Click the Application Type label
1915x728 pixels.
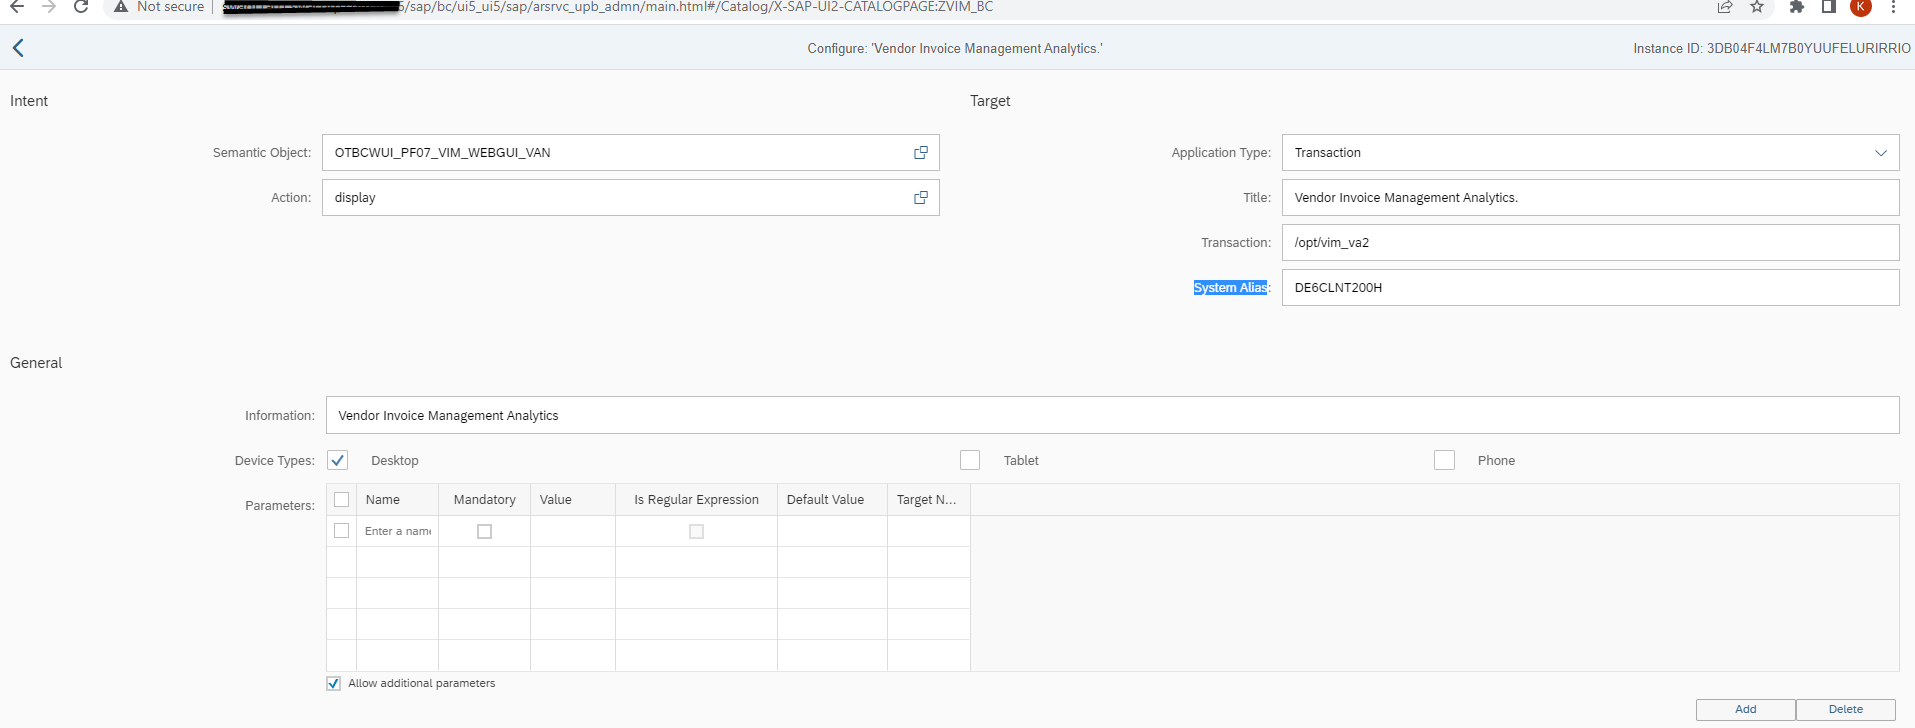1221,153
